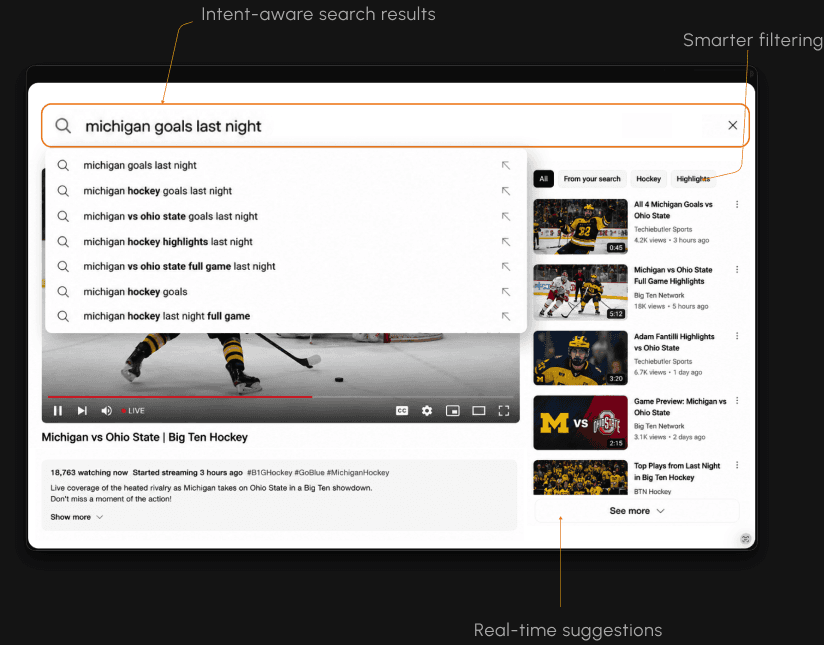Toggle closed captions CC
This screenshot has width=824, height=645.
[x=402, y=411]
